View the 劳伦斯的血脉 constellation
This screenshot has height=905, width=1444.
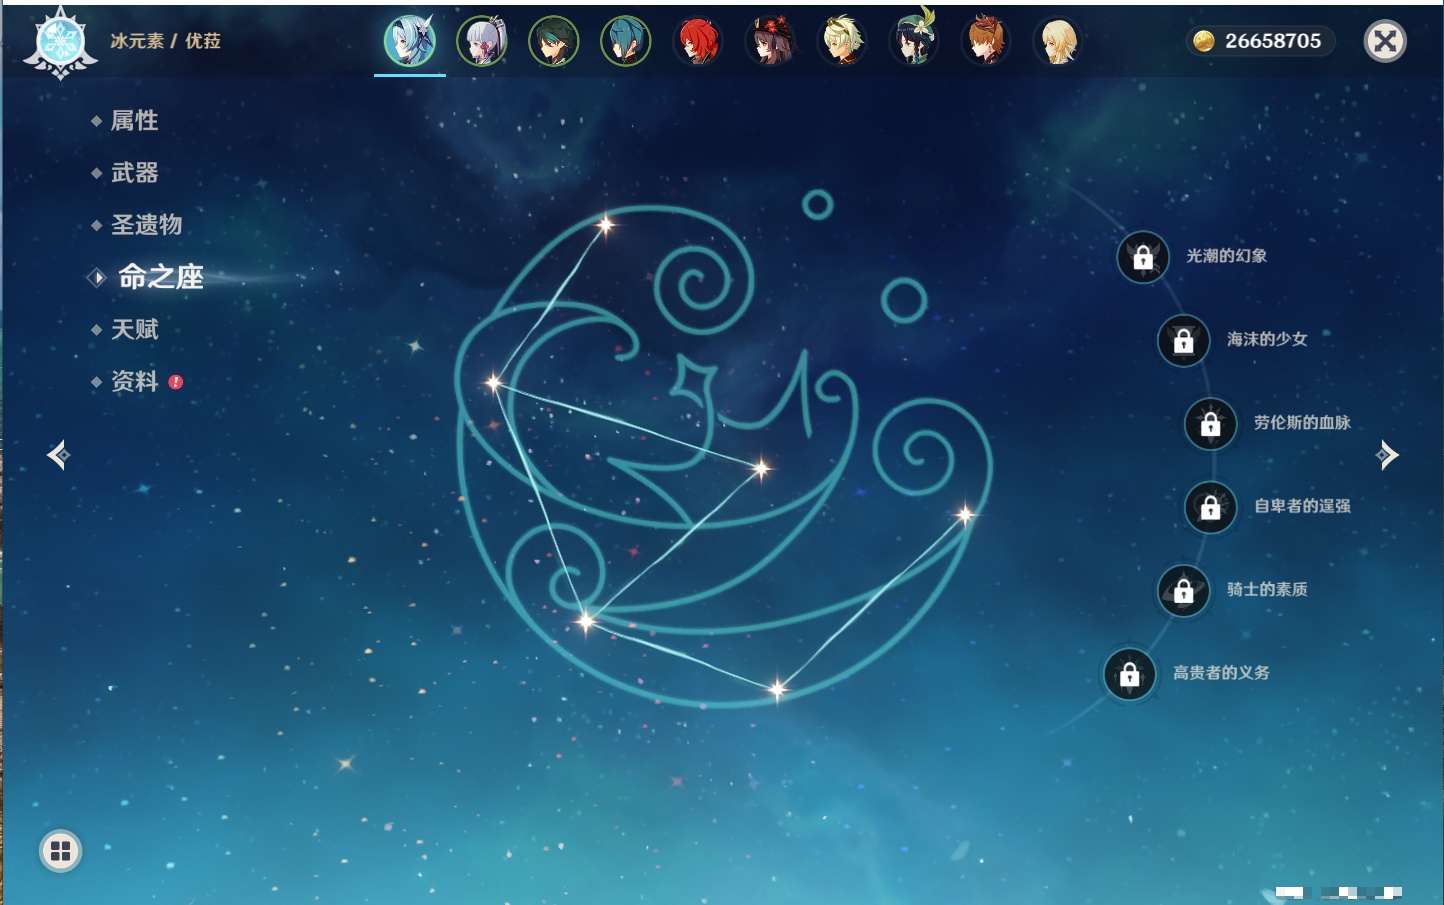click(x=1301, y=423)
